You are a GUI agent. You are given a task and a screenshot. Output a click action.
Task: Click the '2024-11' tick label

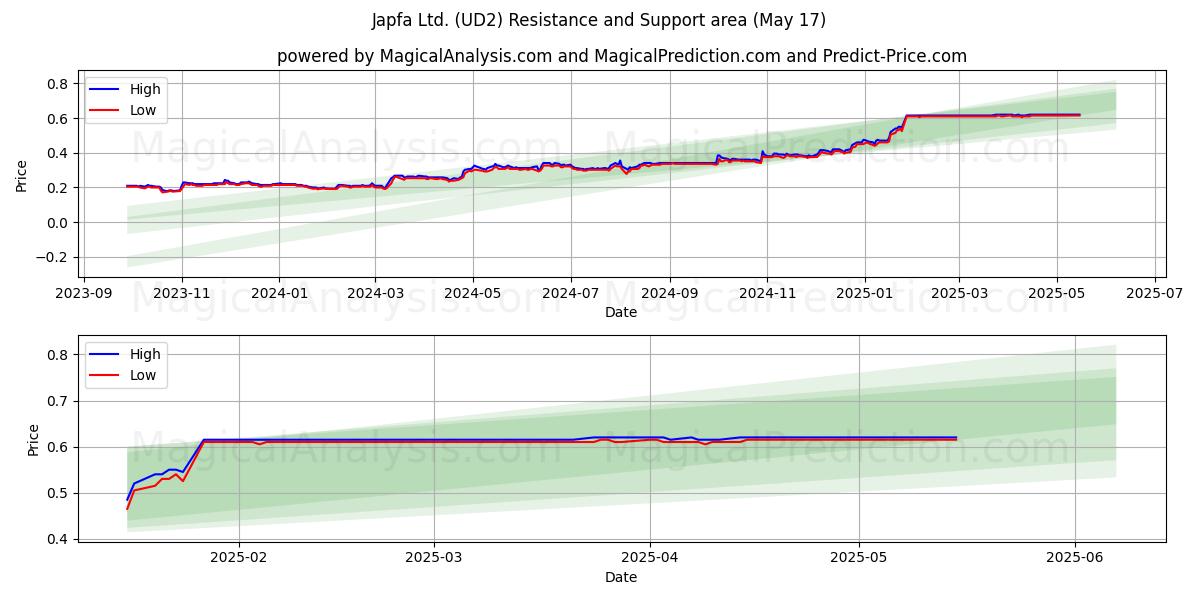pyautogui.click(x=766, y=293)
